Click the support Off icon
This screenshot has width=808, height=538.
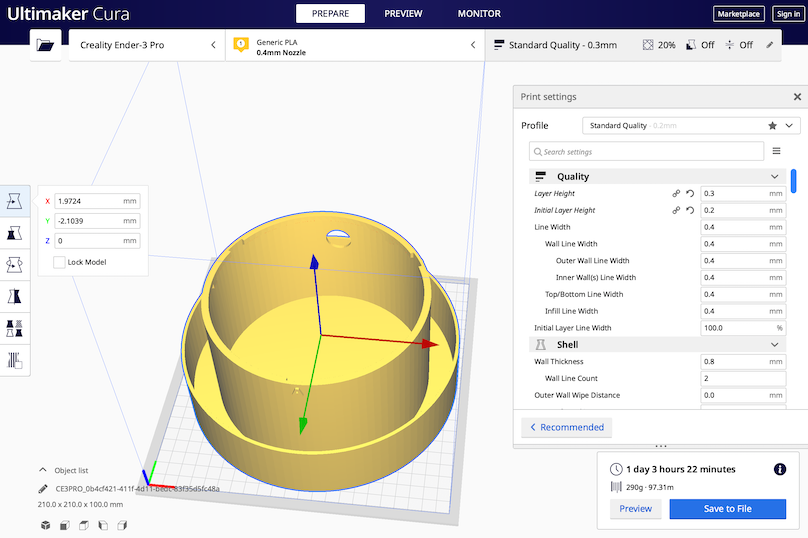pos(691,45)
